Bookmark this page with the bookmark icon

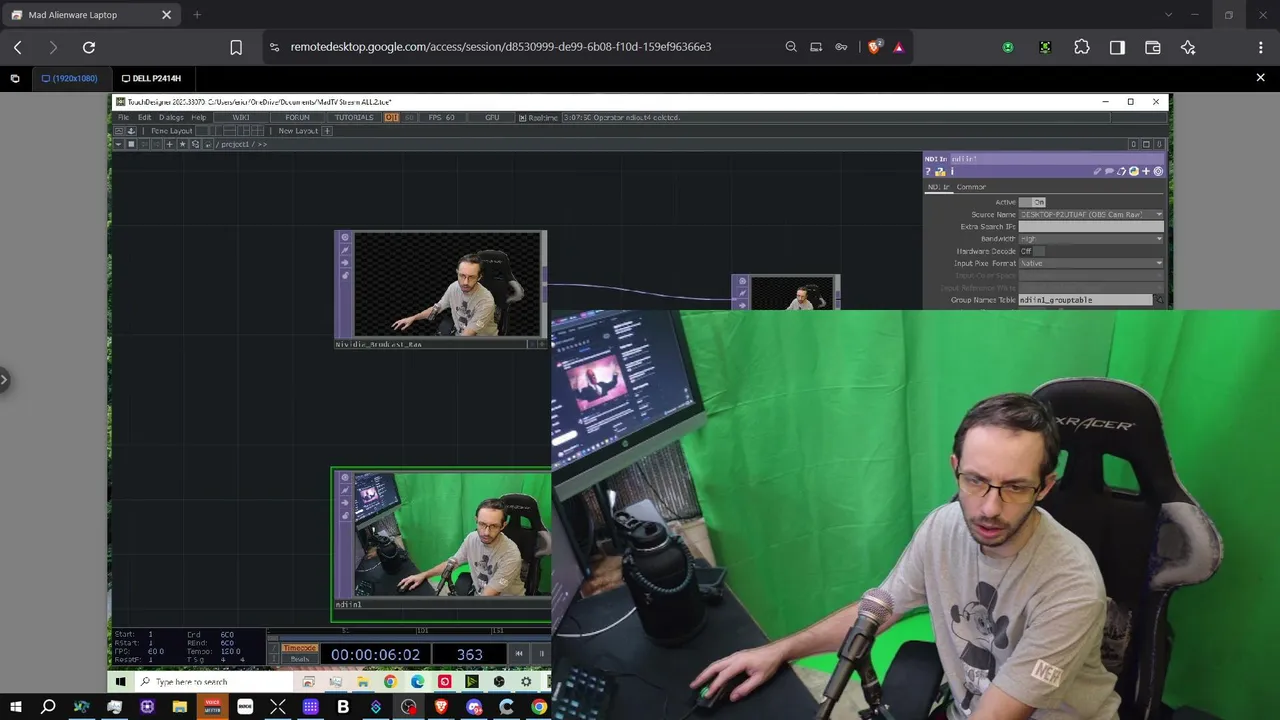coord(236,47)
